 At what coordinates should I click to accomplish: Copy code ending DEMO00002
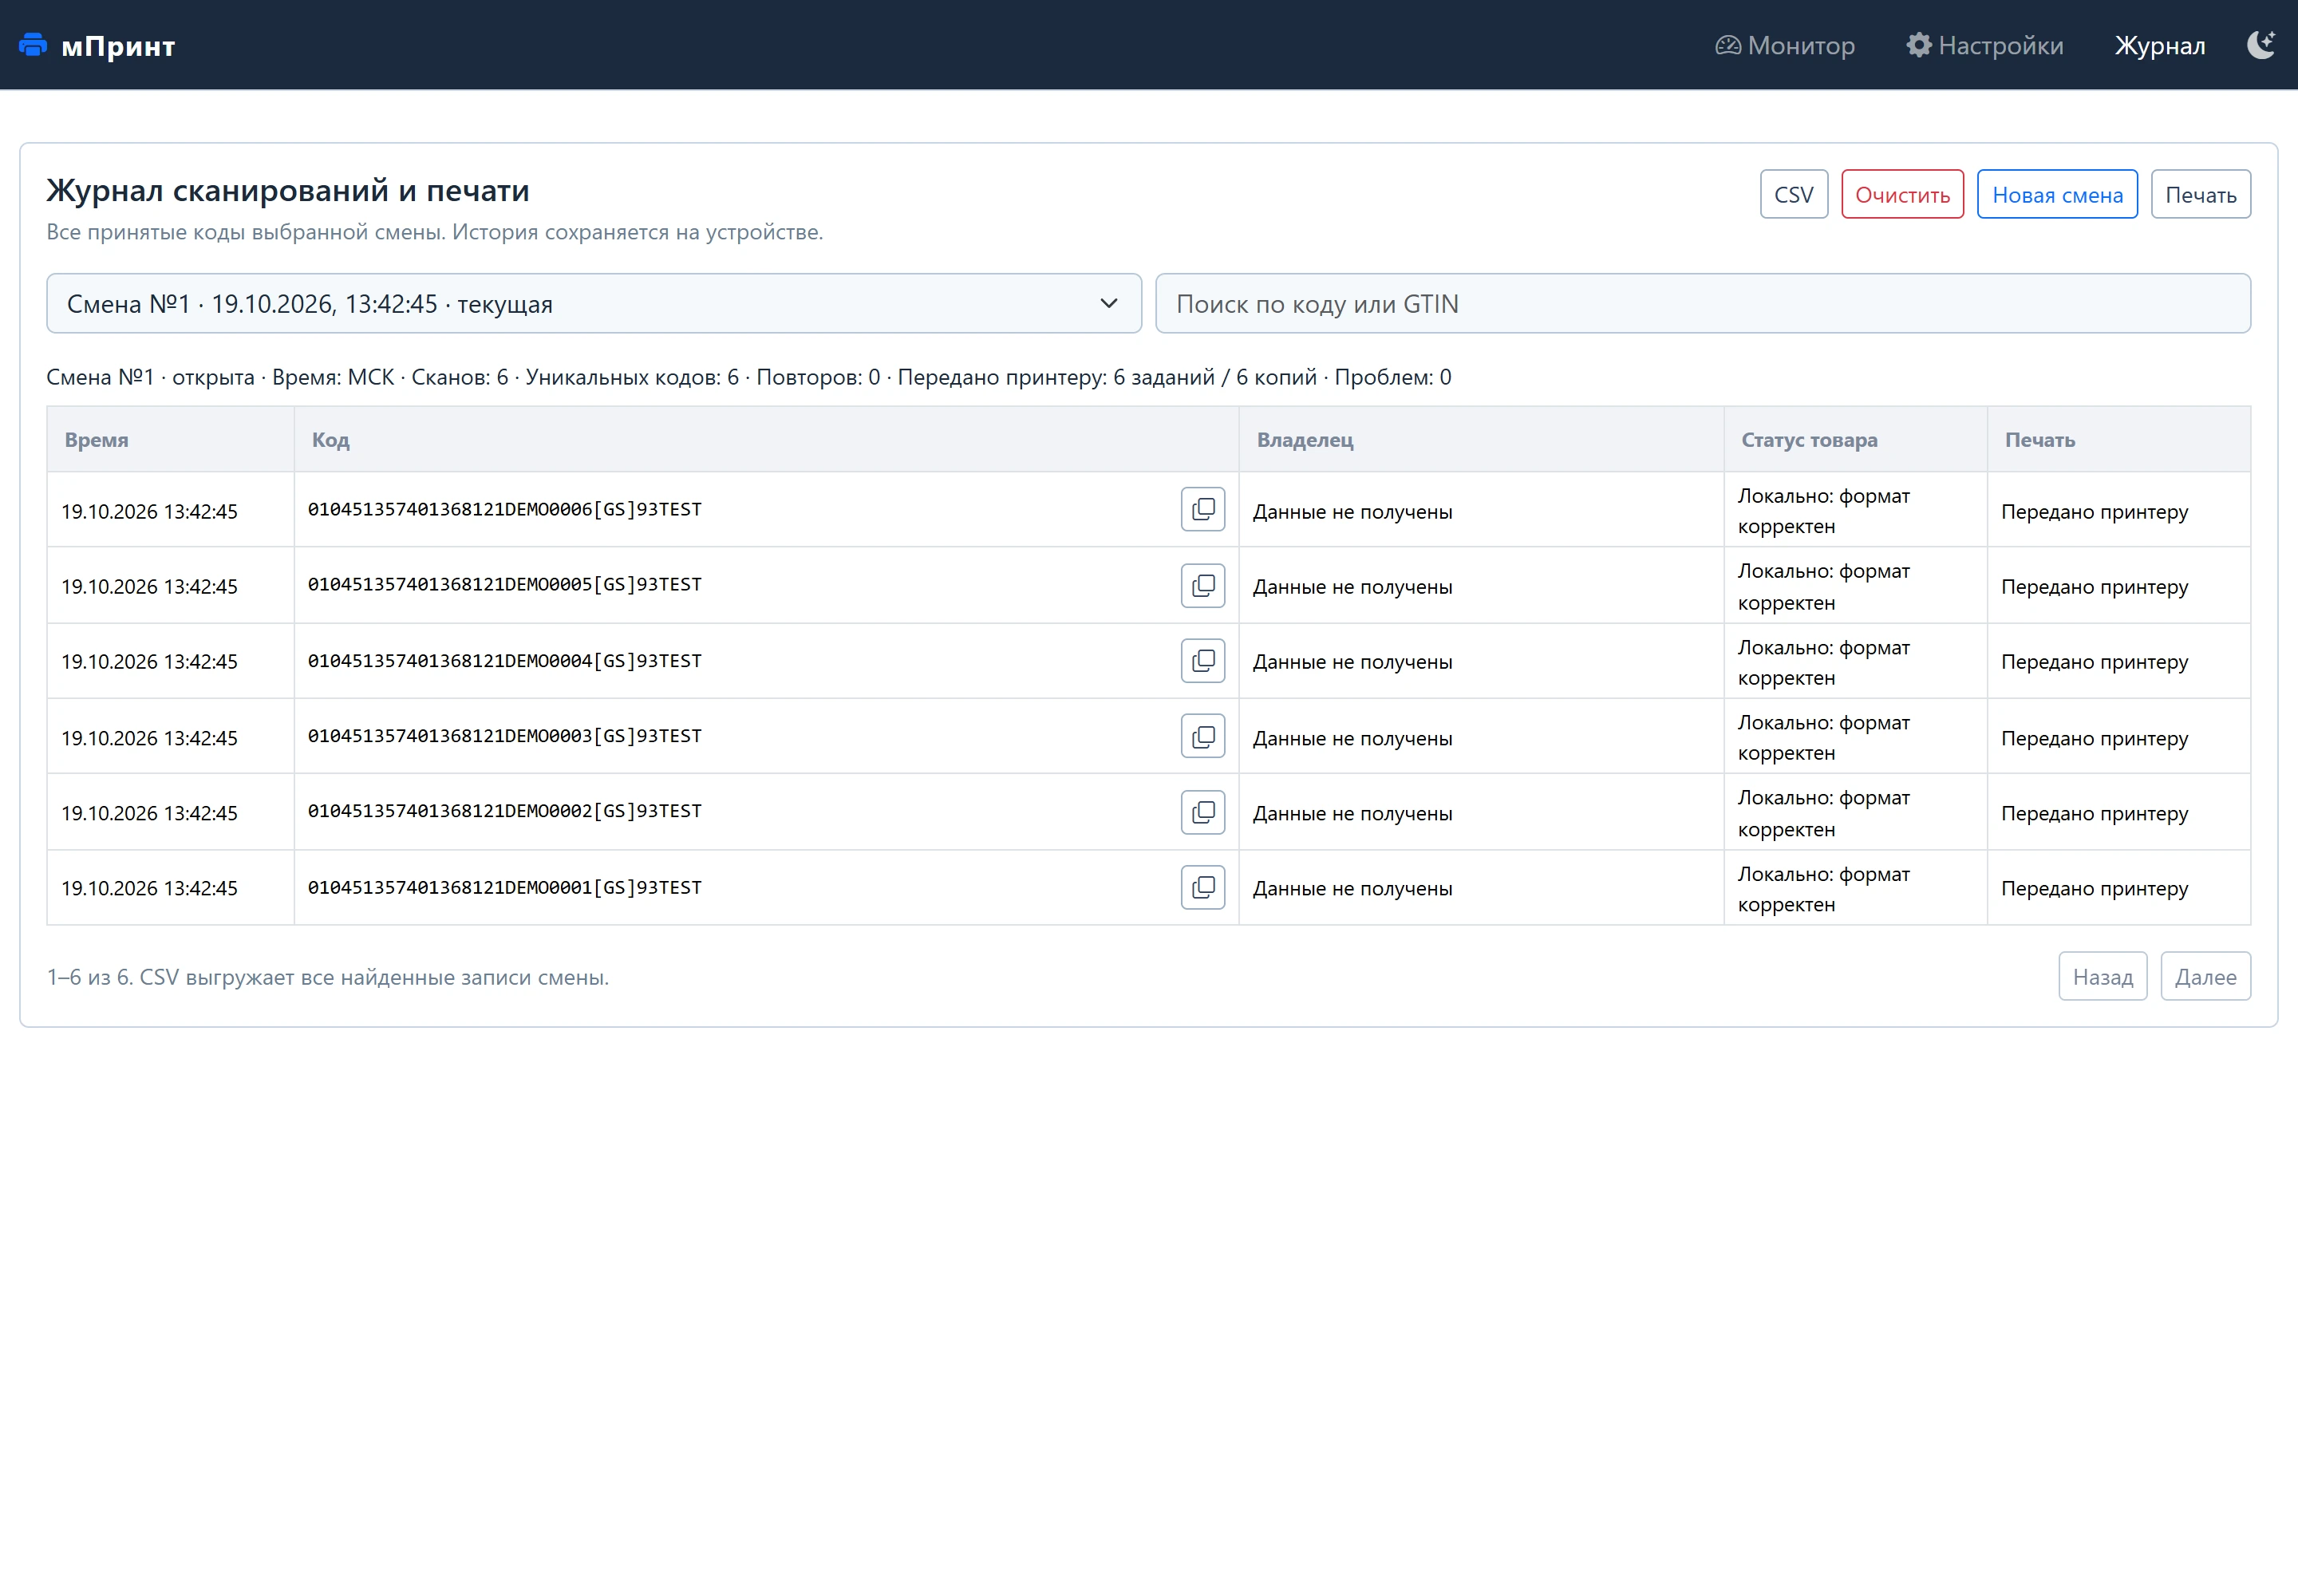tap(1202, 812)
